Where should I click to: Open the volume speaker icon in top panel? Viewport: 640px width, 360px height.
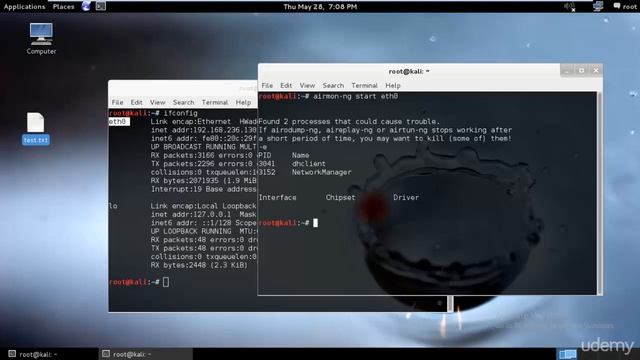569,7
